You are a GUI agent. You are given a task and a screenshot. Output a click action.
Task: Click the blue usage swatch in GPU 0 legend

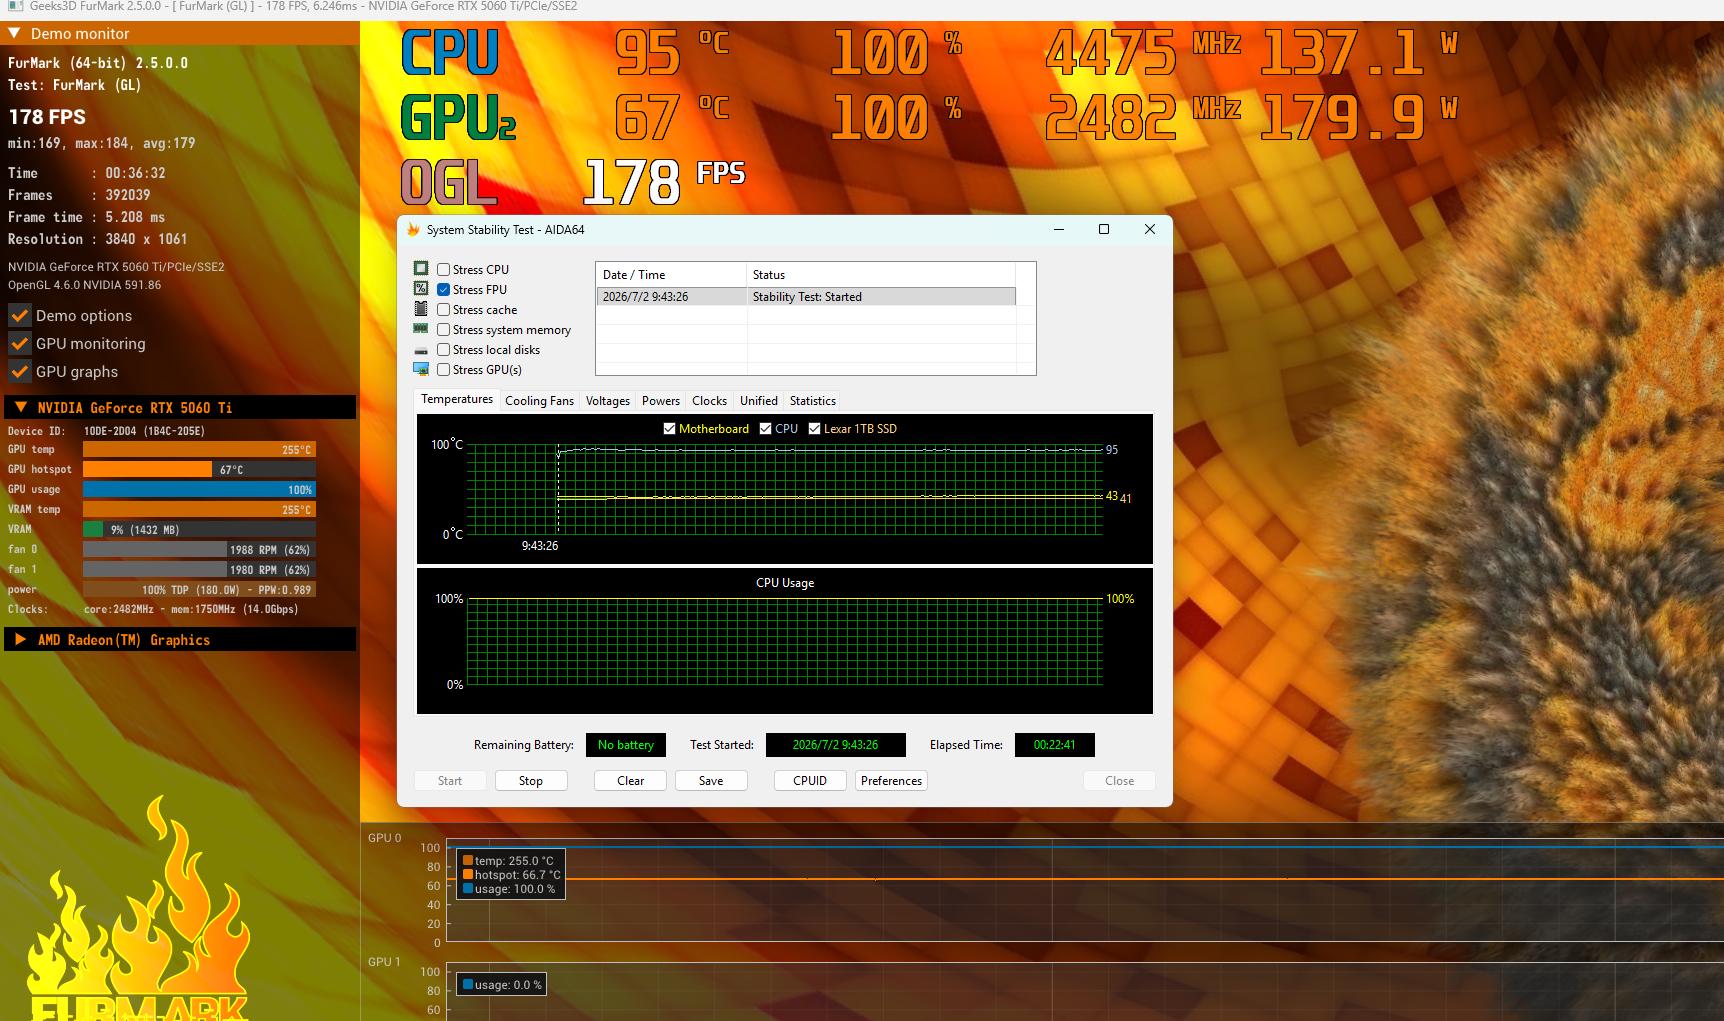tap(468, 889)
